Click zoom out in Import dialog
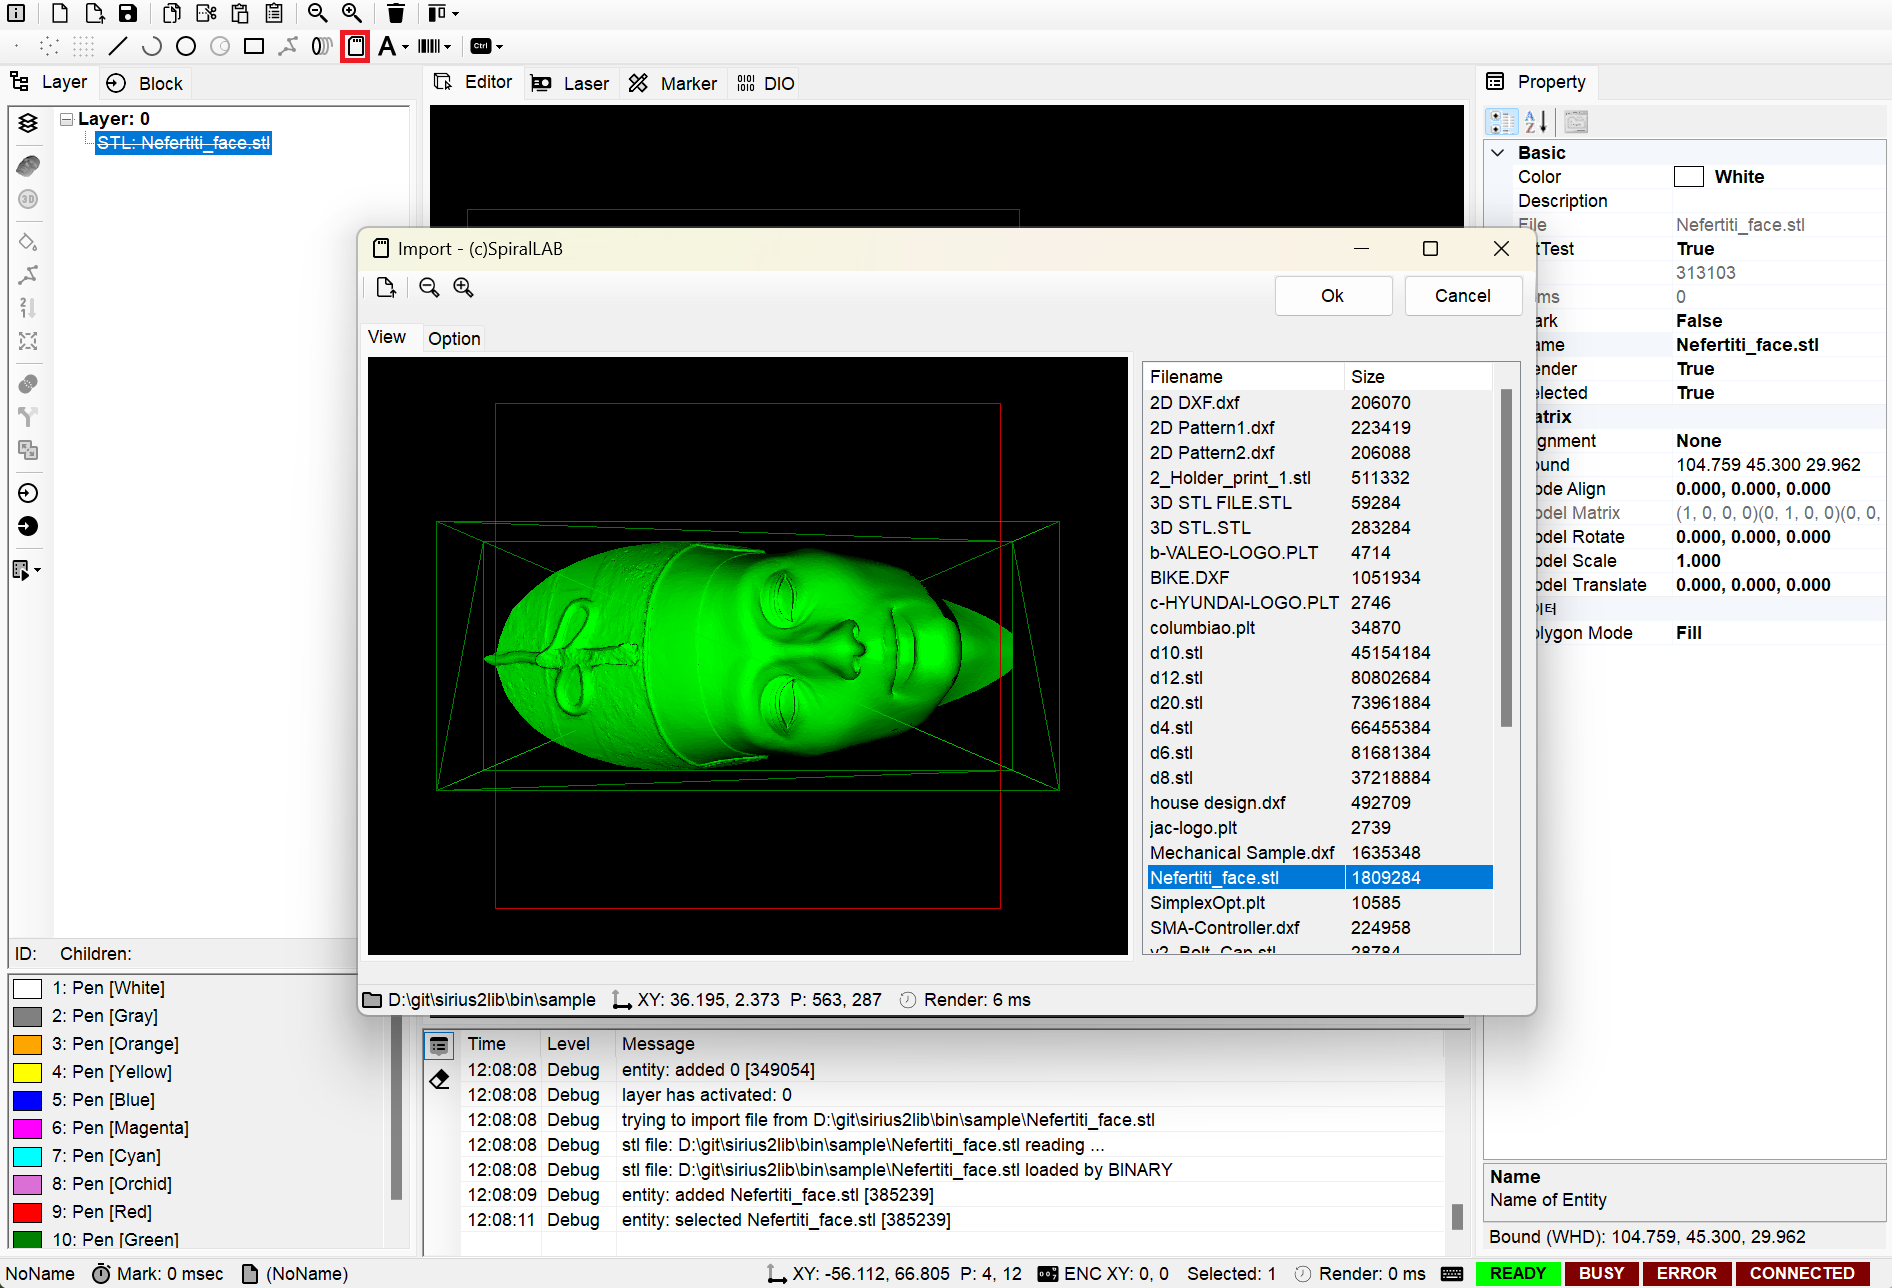Image resolution: width=1892 pixels, height=1288 pixels. tap(429, 288)
